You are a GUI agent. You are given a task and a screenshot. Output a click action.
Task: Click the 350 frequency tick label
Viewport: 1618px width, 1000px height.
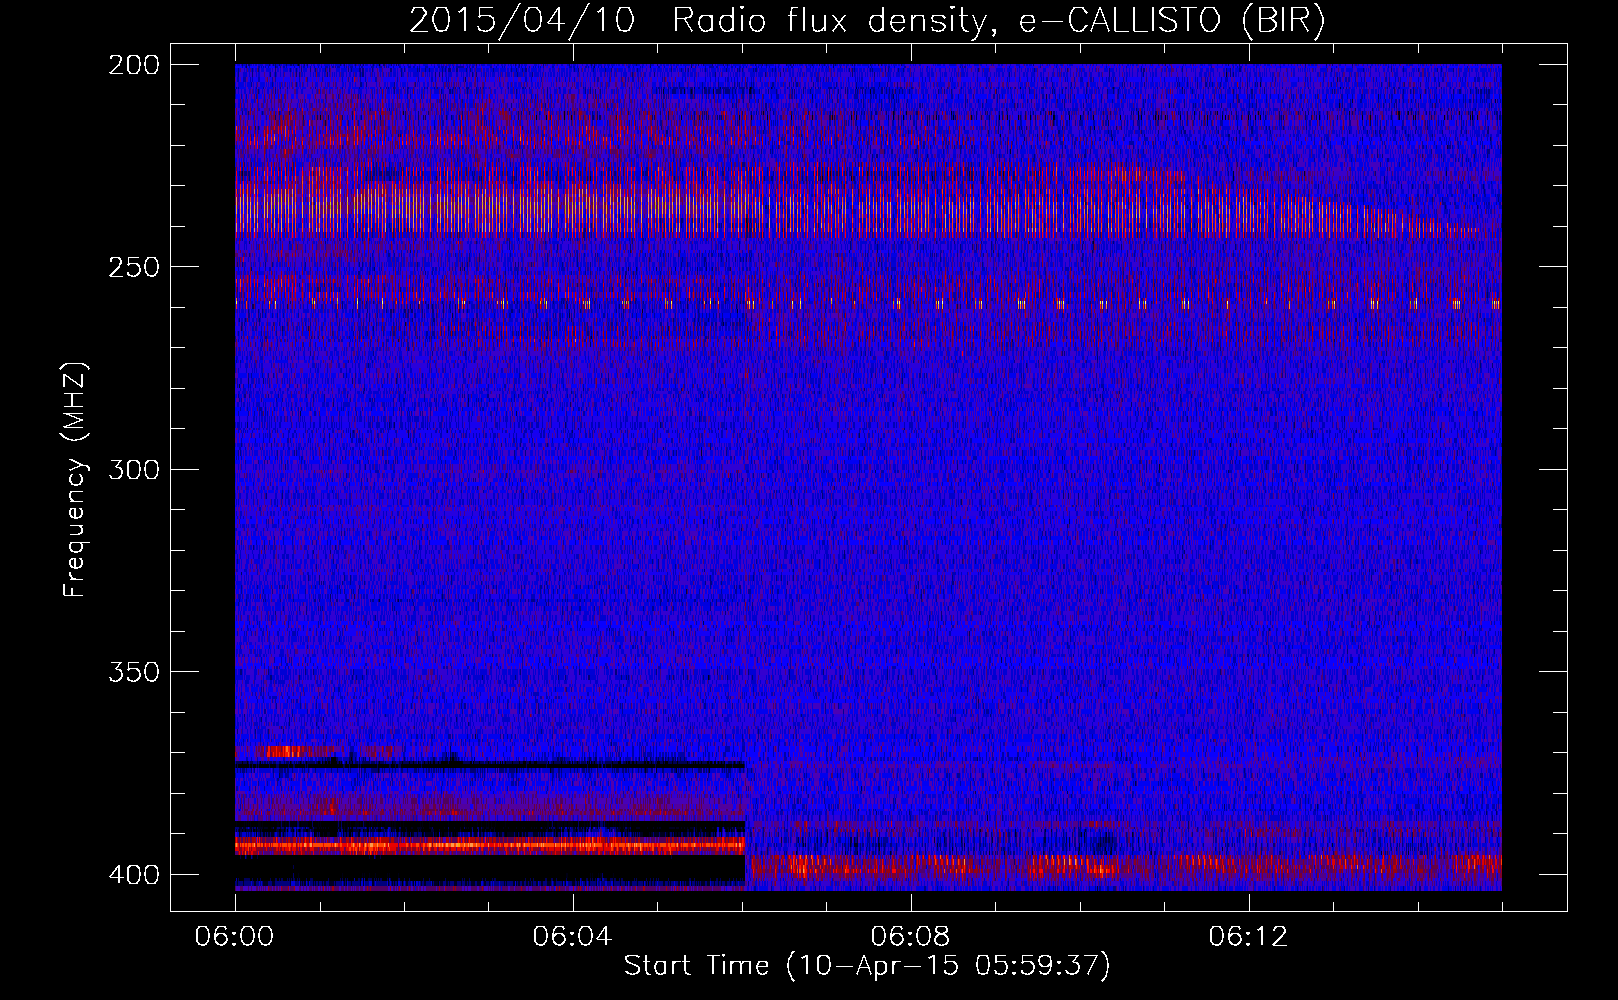[133, 672]
